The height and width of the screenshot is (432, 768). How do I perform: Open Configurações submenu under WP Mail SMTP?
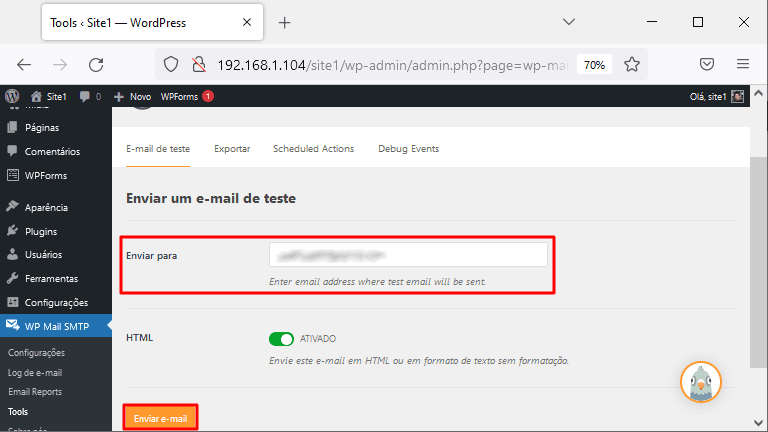(36, 353)
